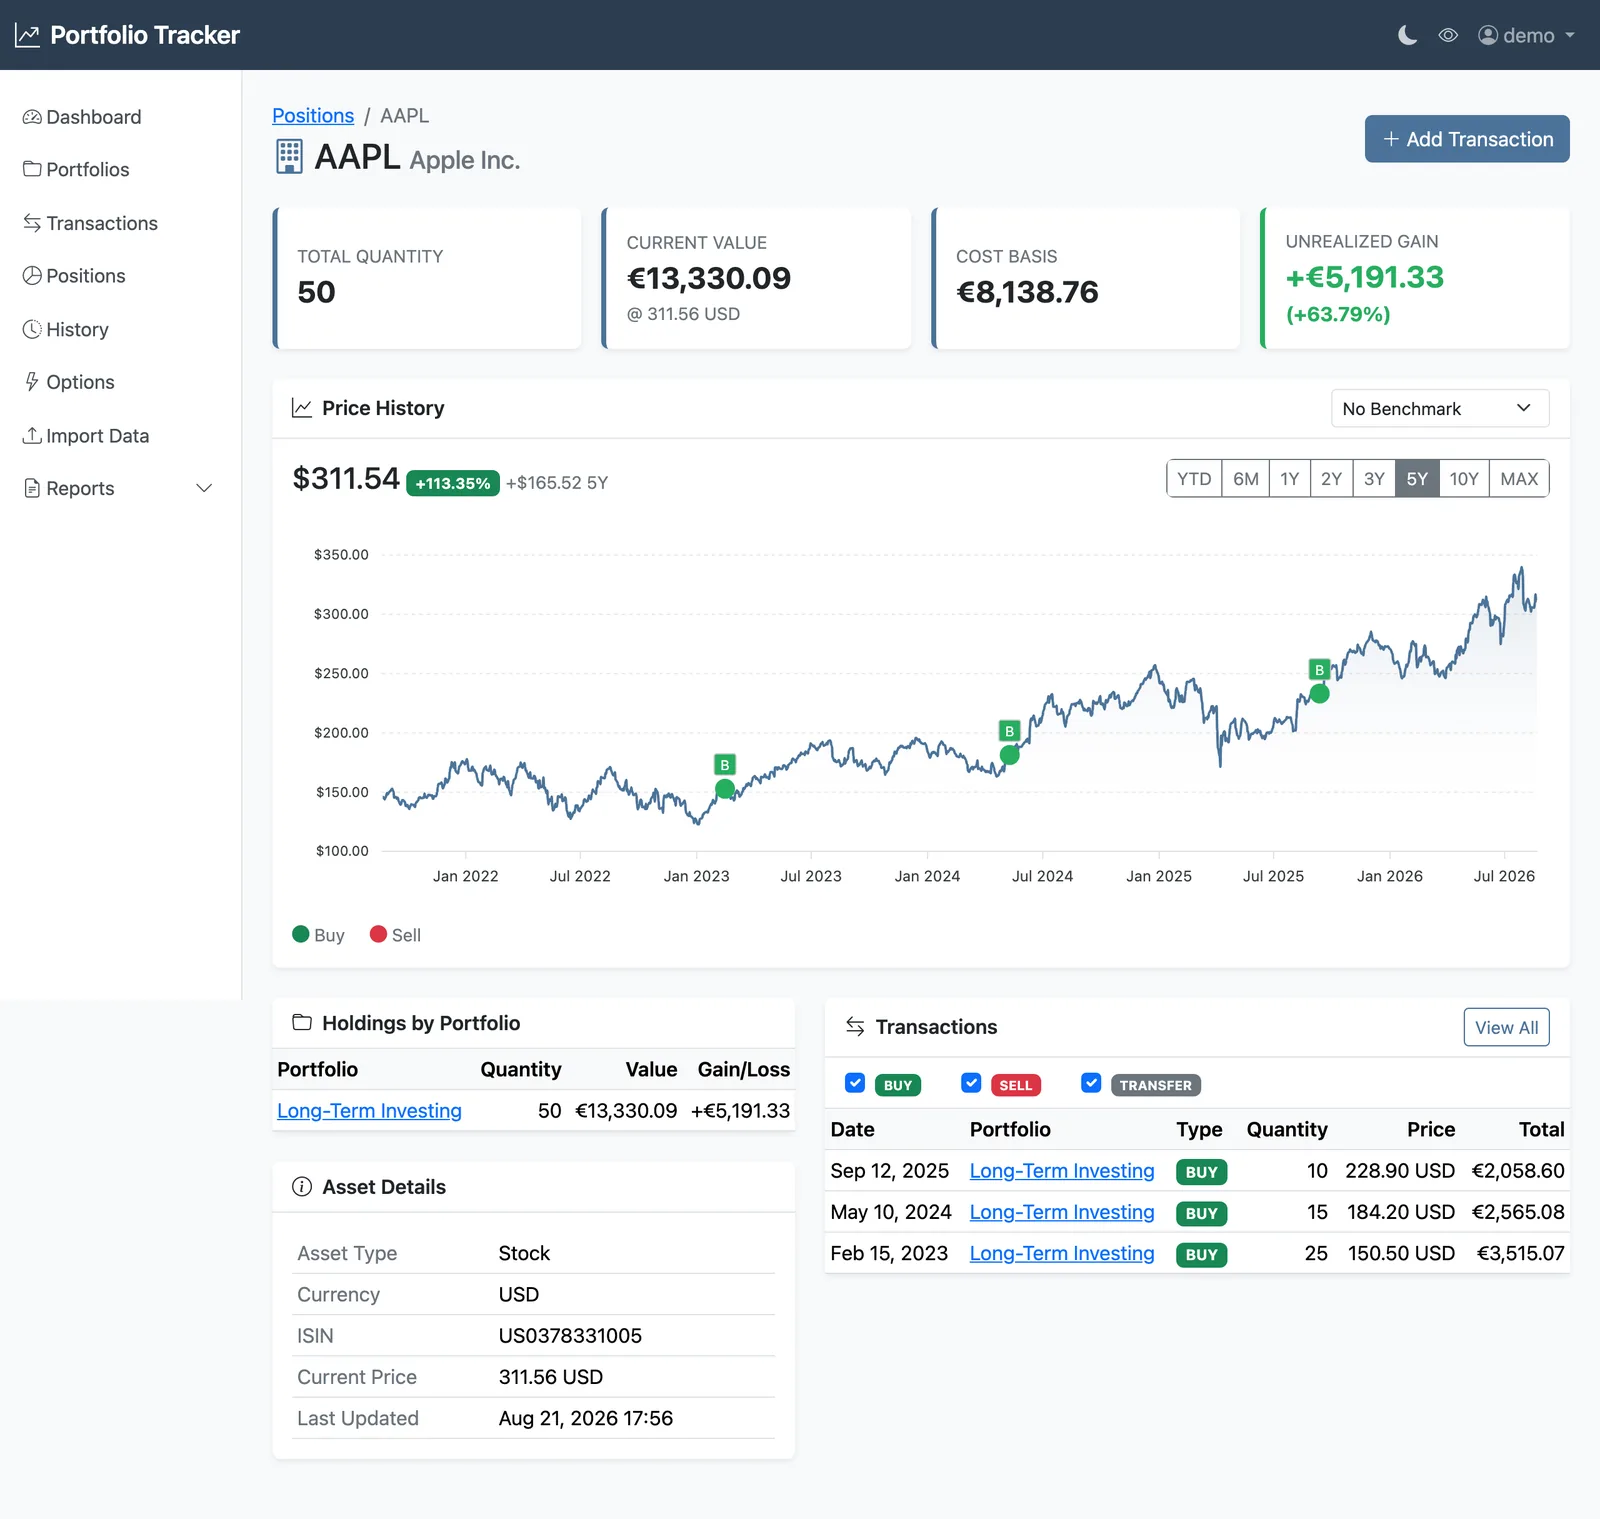Screen dimensions: 1600x1519
Task: Click the Portfolios folder icon in sidebar
Action: click(x=32, y=169)
